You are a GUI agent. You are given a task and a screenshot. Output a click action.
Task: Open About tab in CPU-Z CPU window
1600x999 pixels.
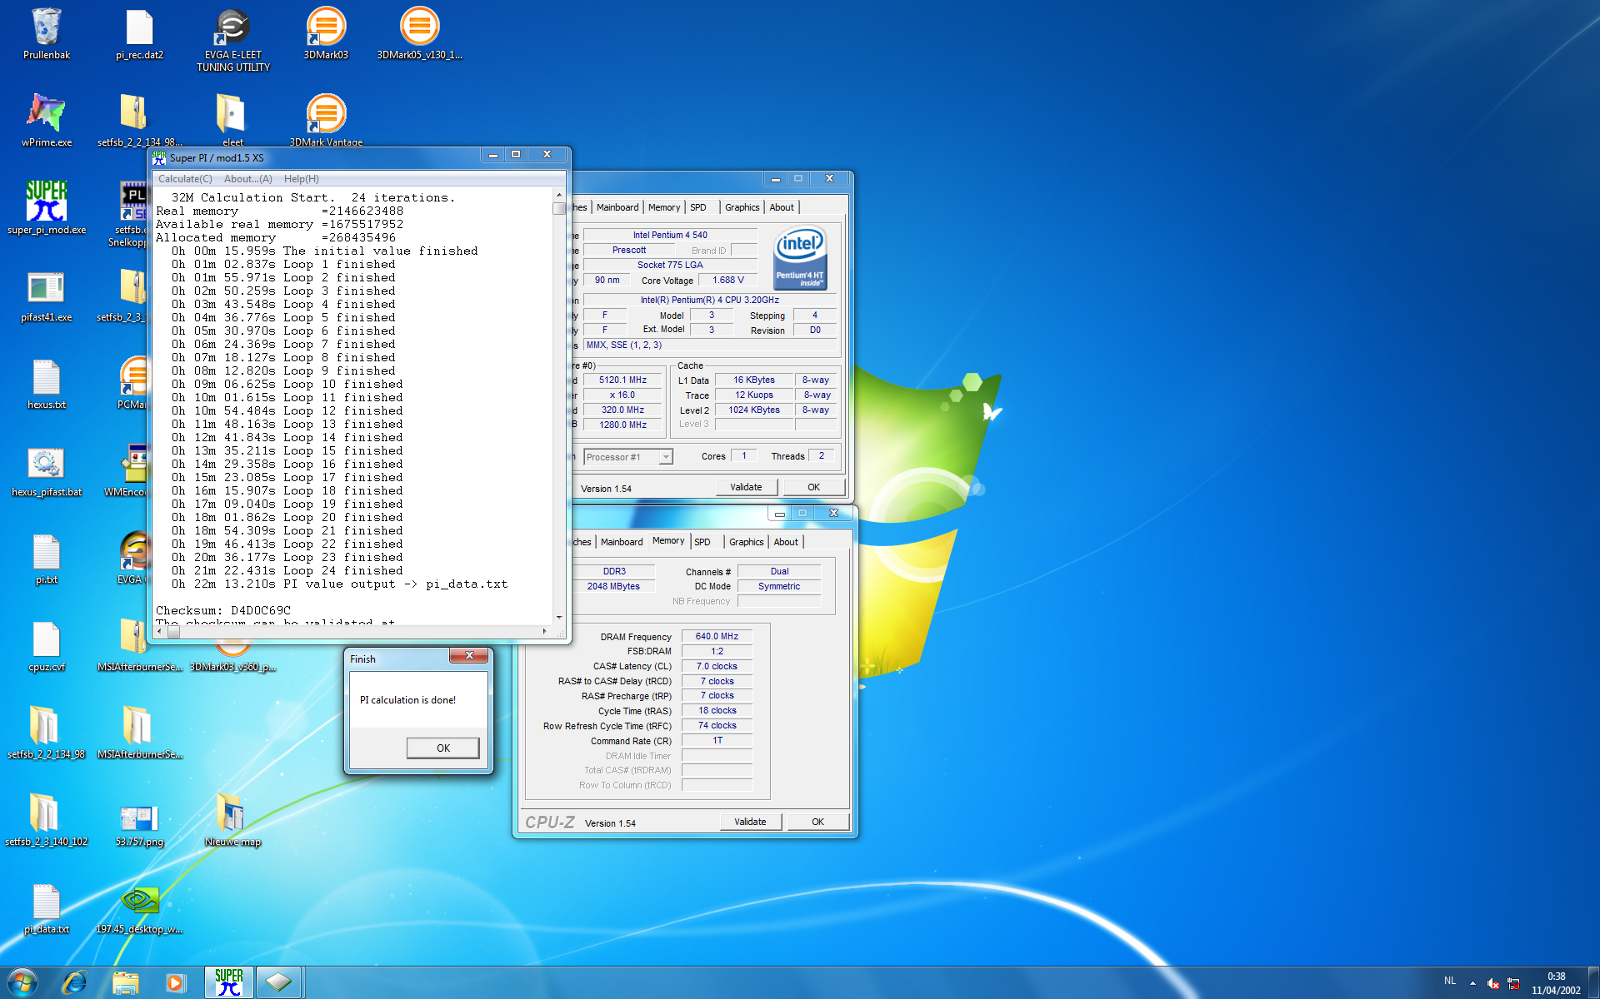782,208
